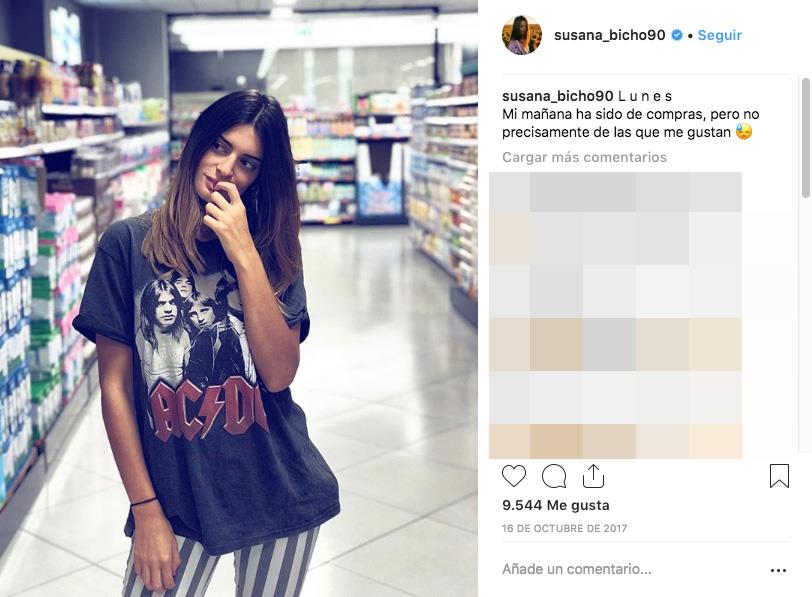This screenshot has height=597, width=812.
Task: Share the post using the upload arrow icon
Action: [593, 476]
